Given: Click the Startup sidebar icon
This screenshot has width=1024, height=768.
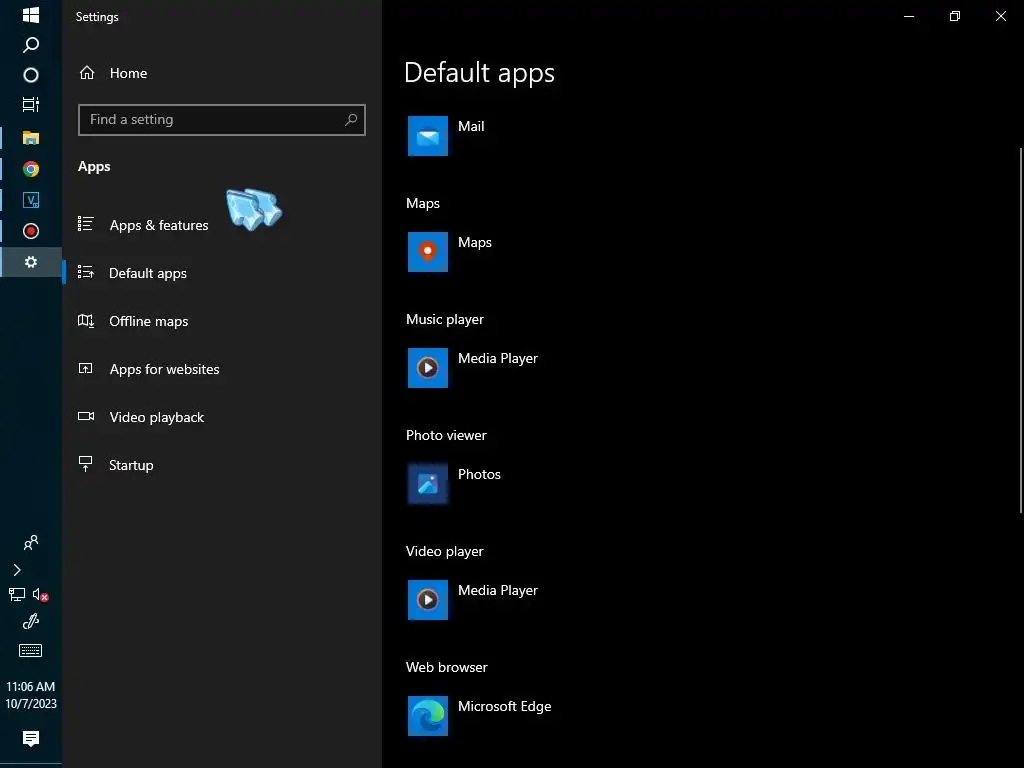Looking at the screenshot, I should (86, 464).
